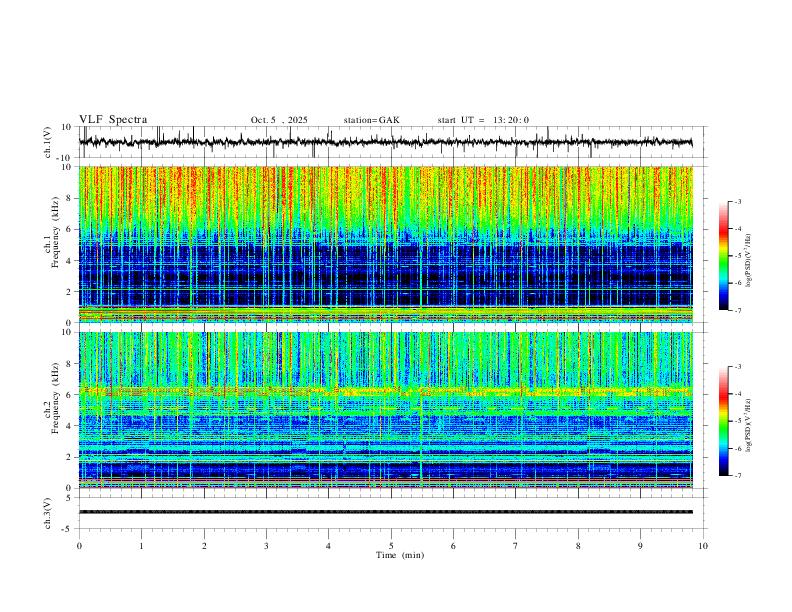Click time axis tick label '1'
Screen dimensions: 792x612
pos(141,546)
